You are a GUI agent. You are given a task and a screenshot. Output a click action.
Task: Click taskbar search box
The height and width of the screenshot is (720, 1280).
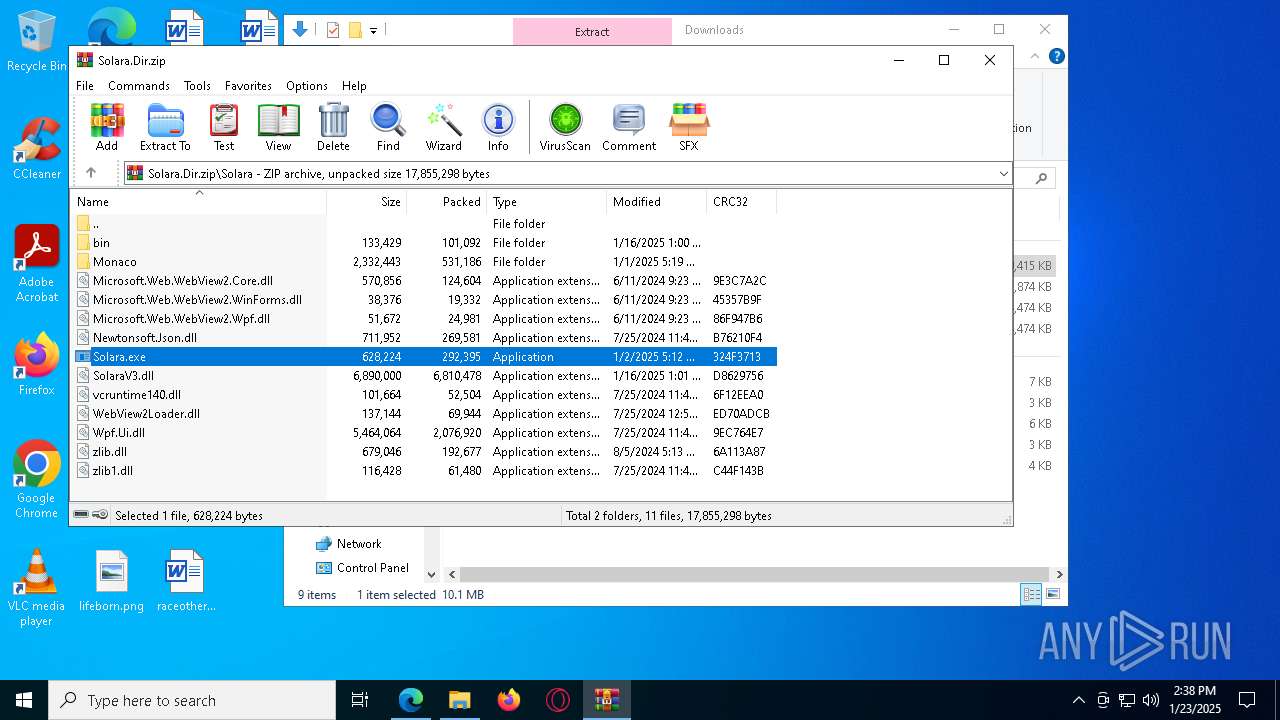tap(192, 700)
